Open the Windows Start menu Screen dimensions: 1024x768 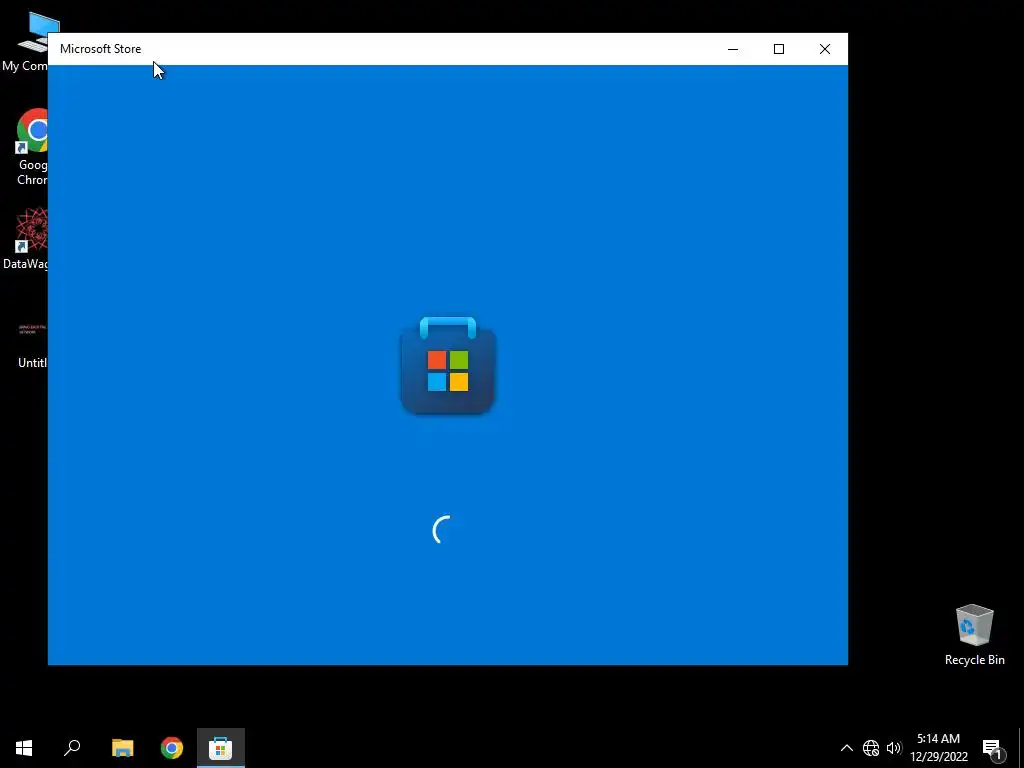24,748
